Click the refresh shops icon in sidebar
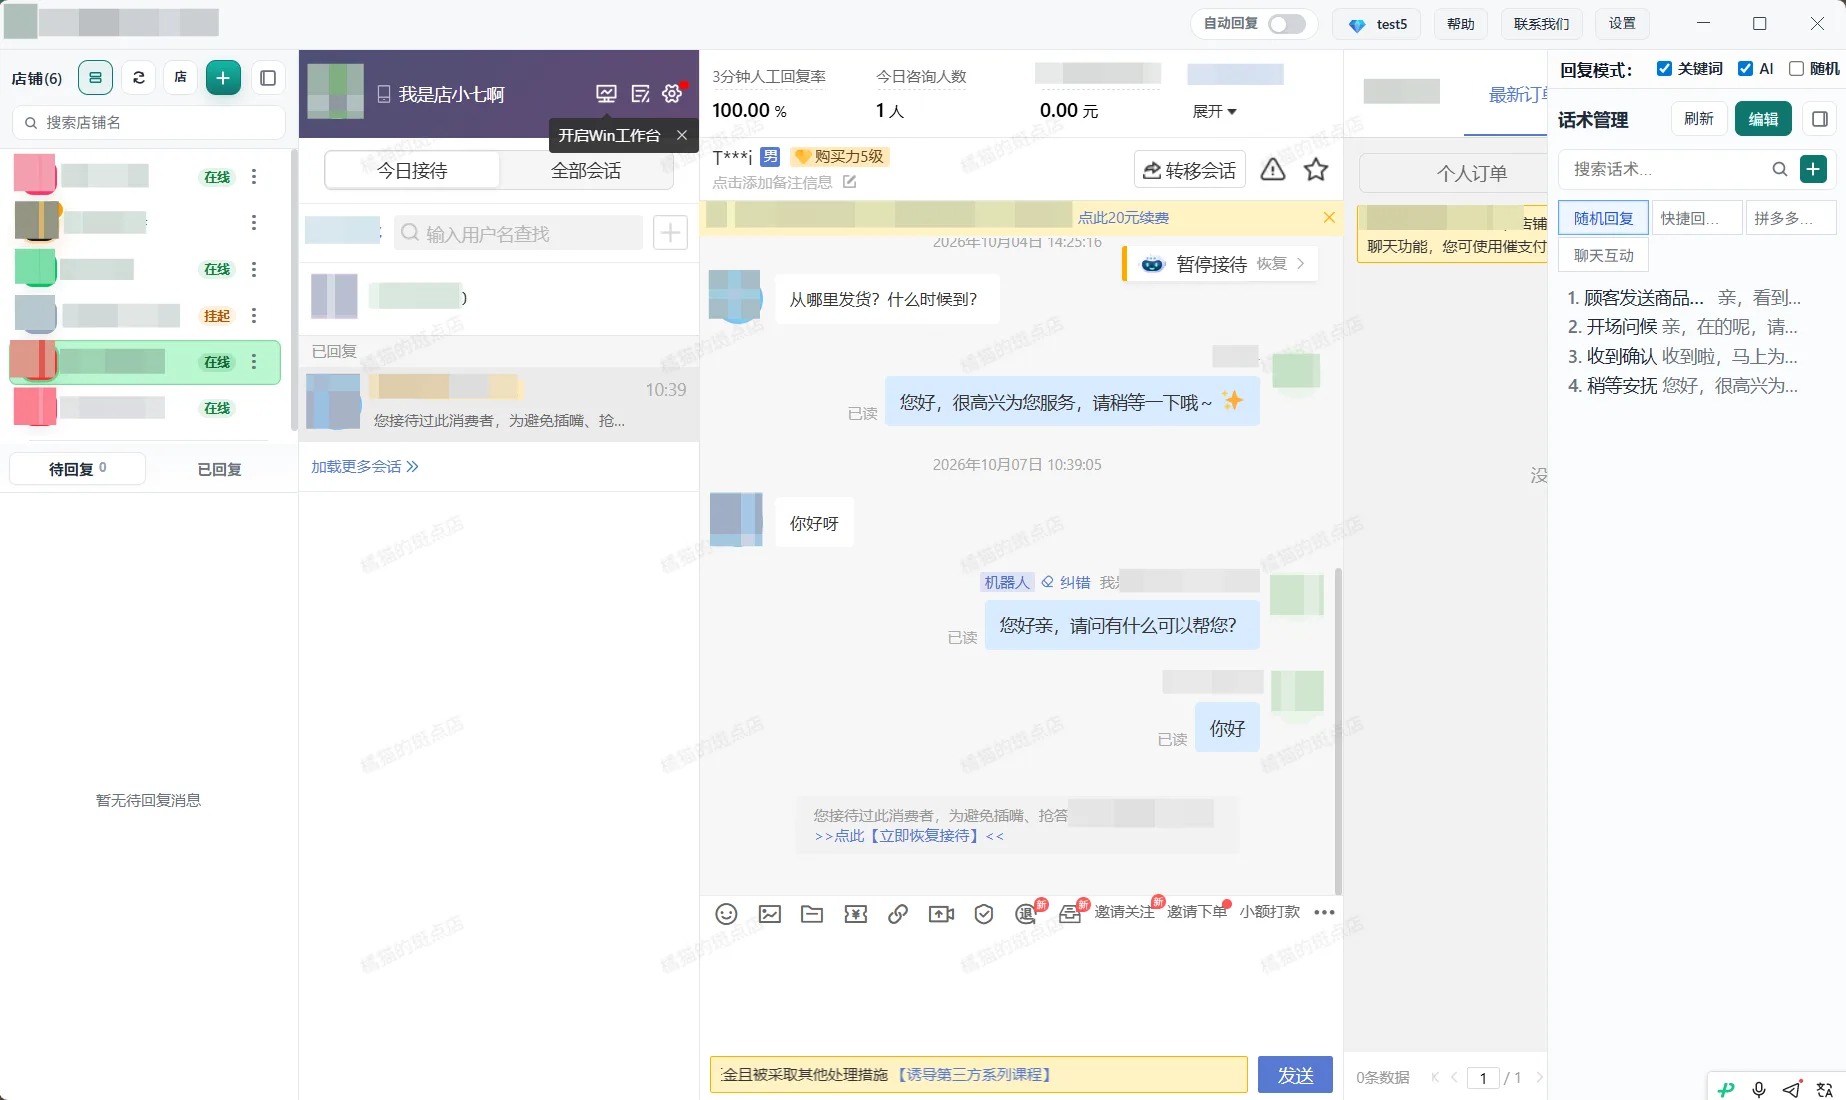 point(138,78)
